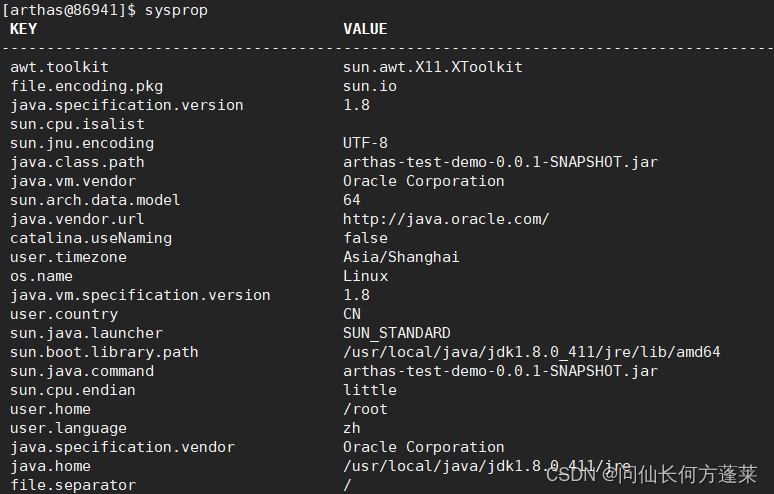Click the 'sun.cpu.isalist' key
Screen dimensions: 774x494
(77, 124)
